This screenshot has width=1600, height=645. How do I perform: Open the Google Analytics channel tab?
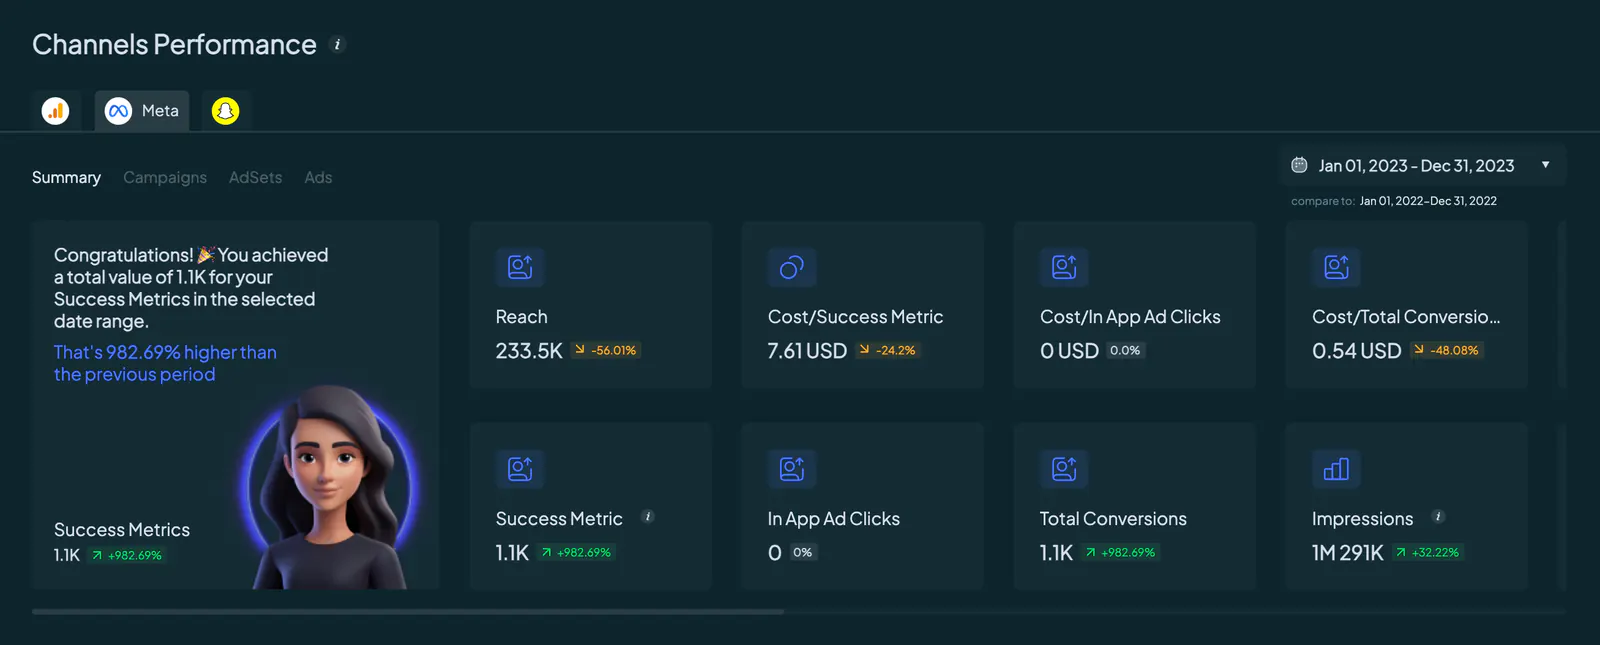pos(56,111)
